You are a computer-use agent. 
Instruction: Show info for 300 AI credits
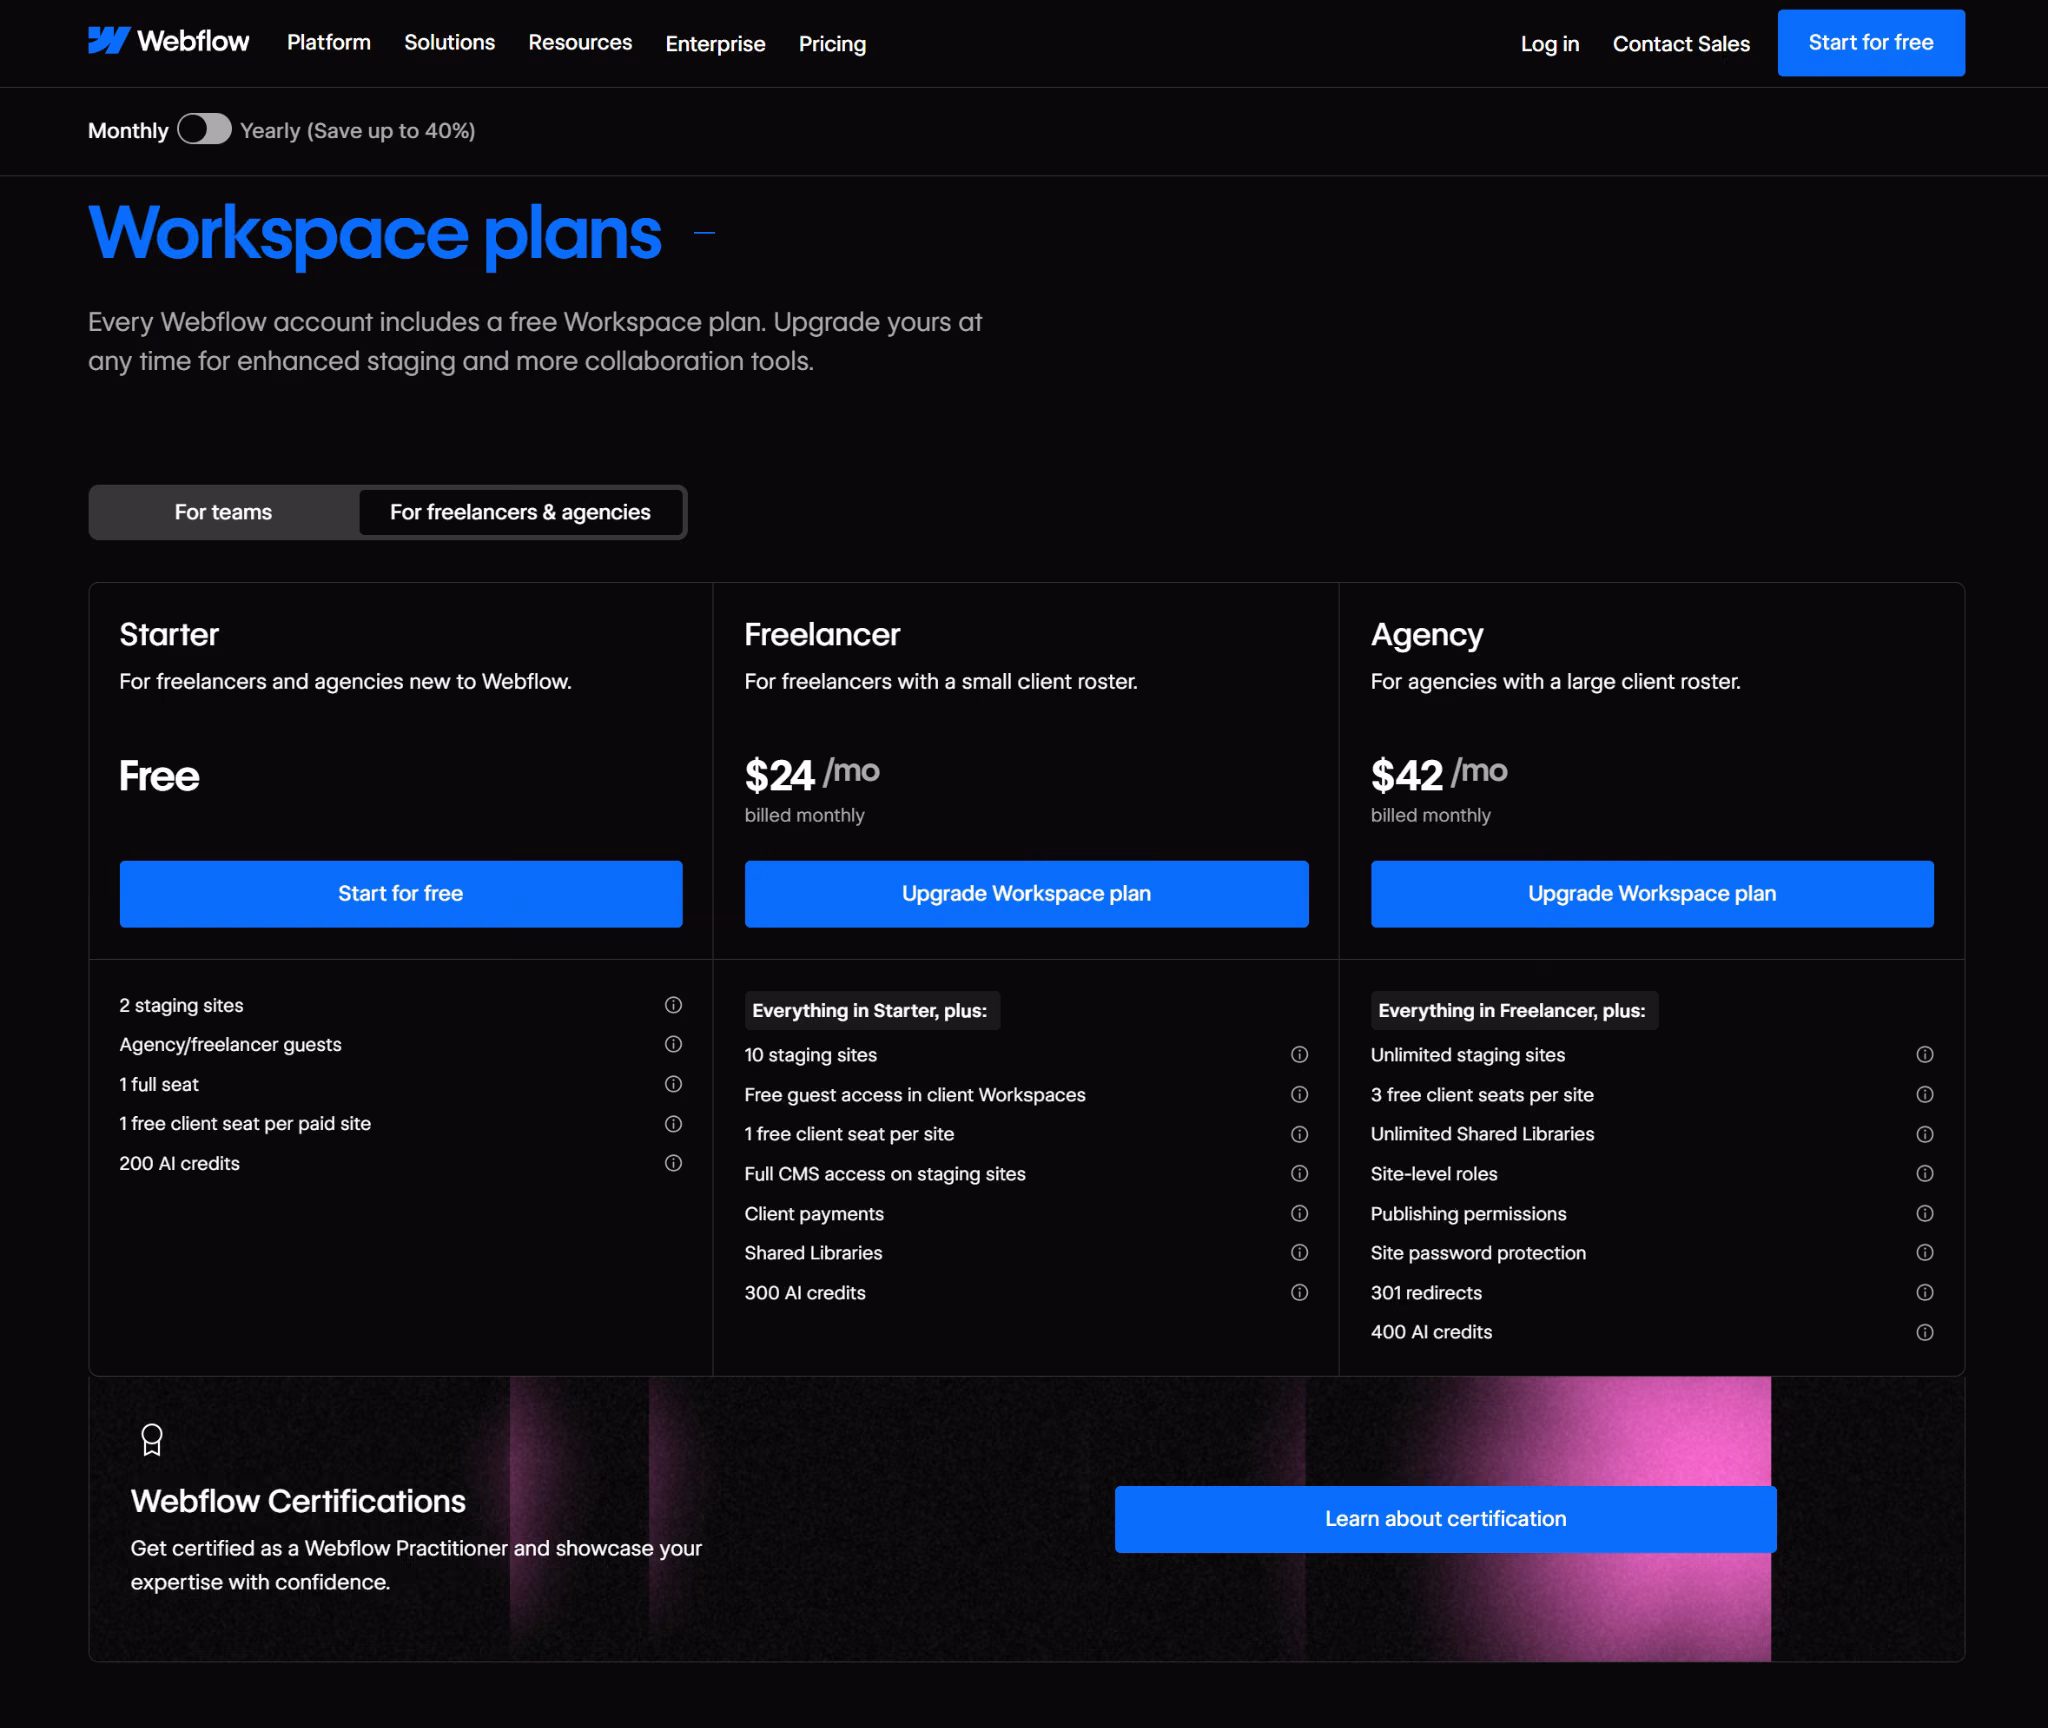(x=1299, y=1292)
